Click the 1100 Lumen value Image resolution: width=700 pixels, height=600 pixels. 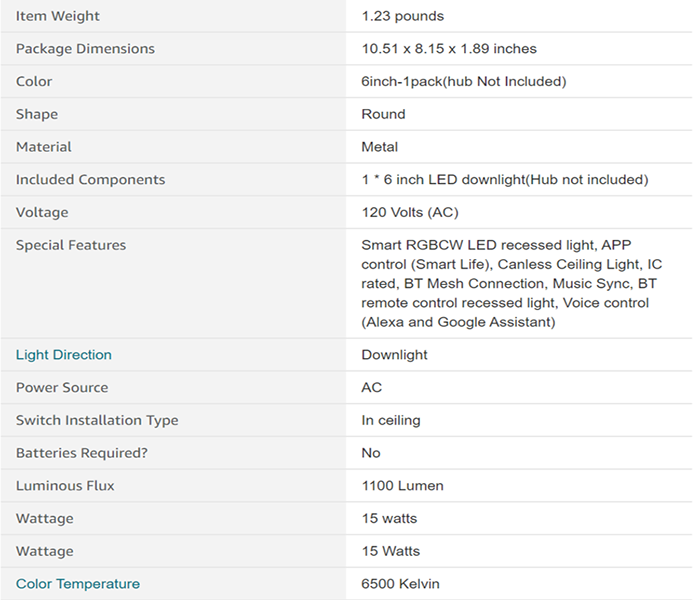pyautogui.click(x=403, y=486)
